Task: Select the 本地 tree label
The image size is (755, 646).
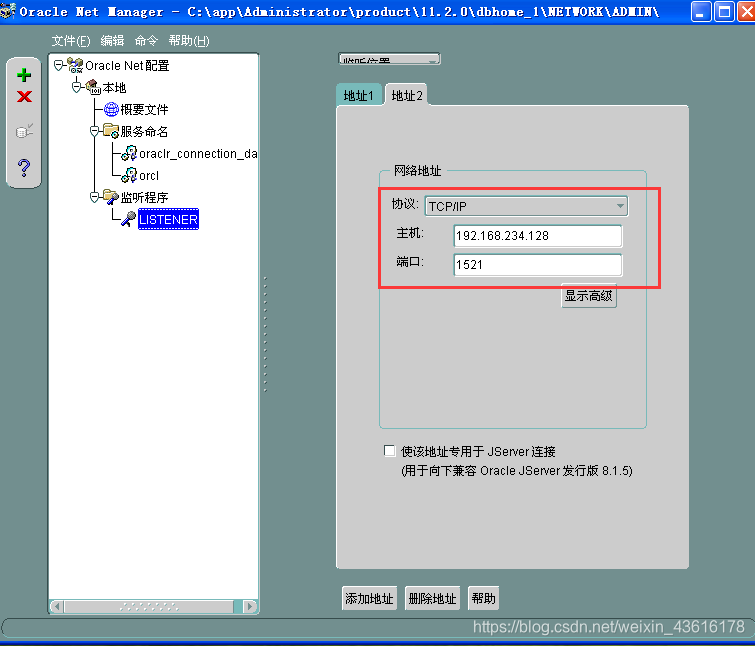Action: coord(114,87)
